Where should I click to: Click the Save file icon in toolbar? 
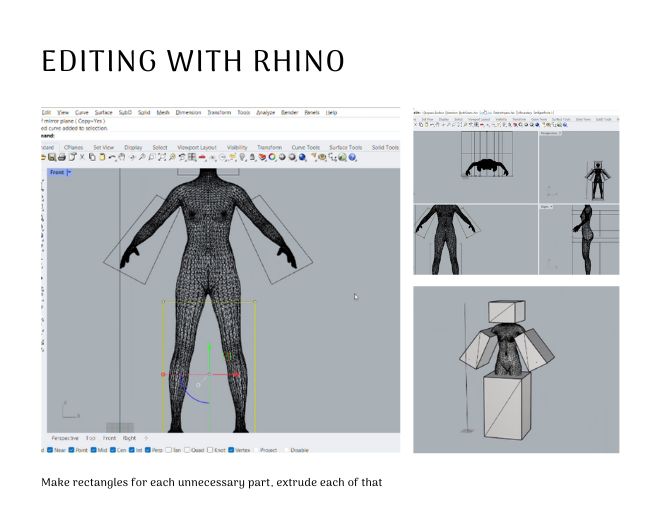pos(51,157)
